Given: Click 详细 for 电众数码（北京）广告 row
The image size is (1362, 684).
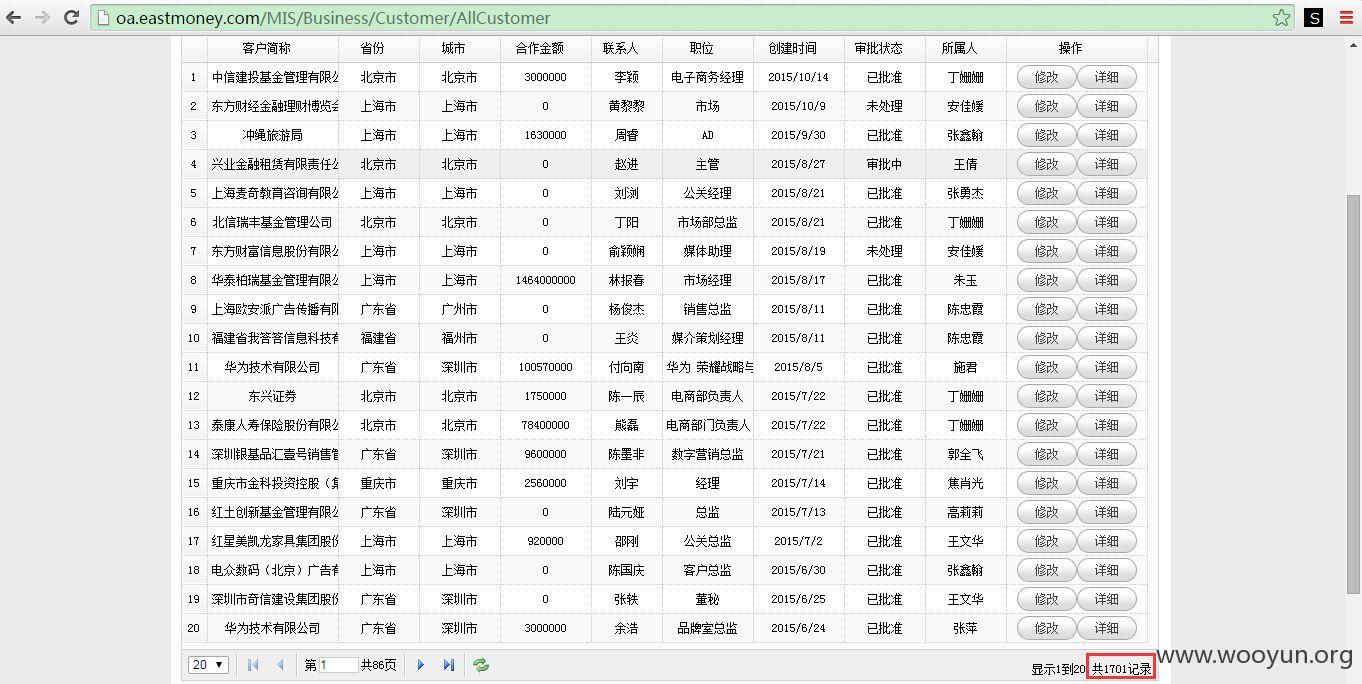Looking at the screenshot, I should (1106, 570).
